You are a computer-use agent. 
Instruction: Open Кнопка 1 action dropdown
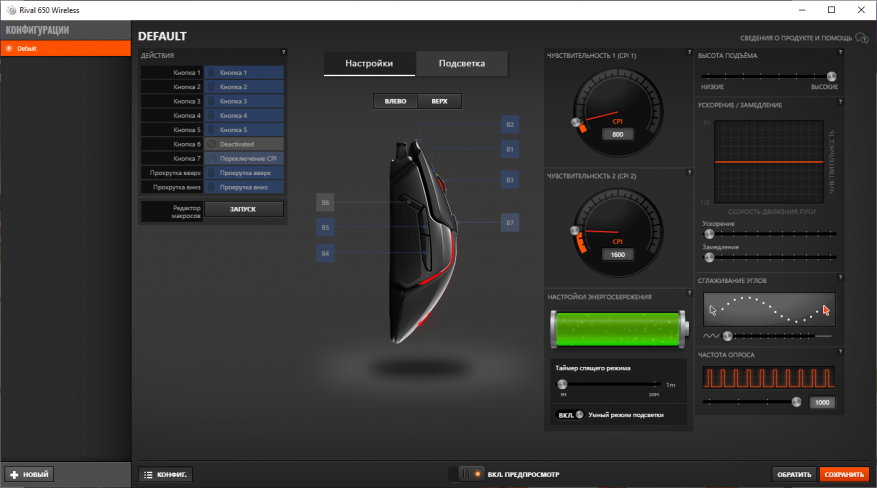pyautogui.click(x=244, y=73)
